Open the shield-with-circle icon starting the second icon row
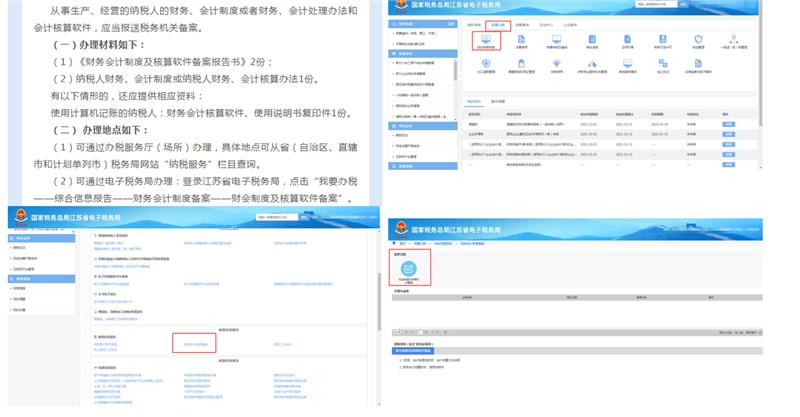Screen dimensions: 800x417 point(486,64)
